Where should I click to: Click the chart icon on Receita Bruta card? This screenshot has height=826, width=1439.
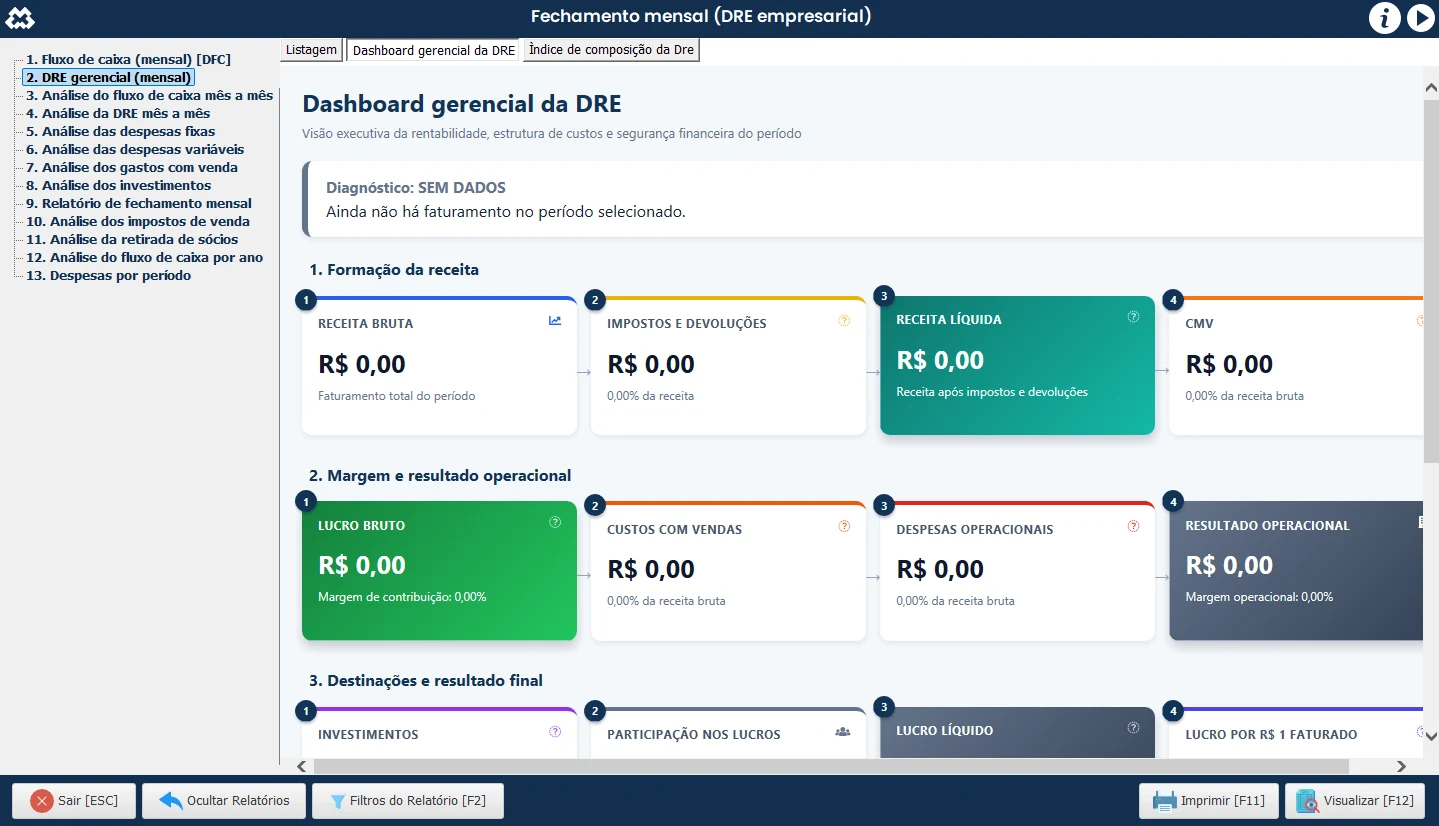click(x=555, y=321)
